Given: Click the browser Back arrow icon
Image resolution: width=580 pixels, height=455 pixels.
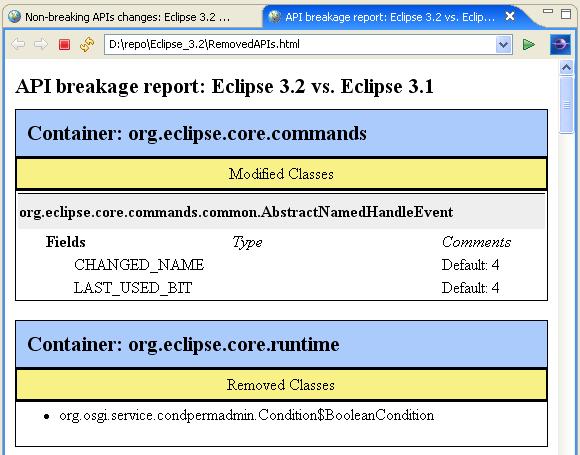Looking at the screenshot, I should pos(18,44).
